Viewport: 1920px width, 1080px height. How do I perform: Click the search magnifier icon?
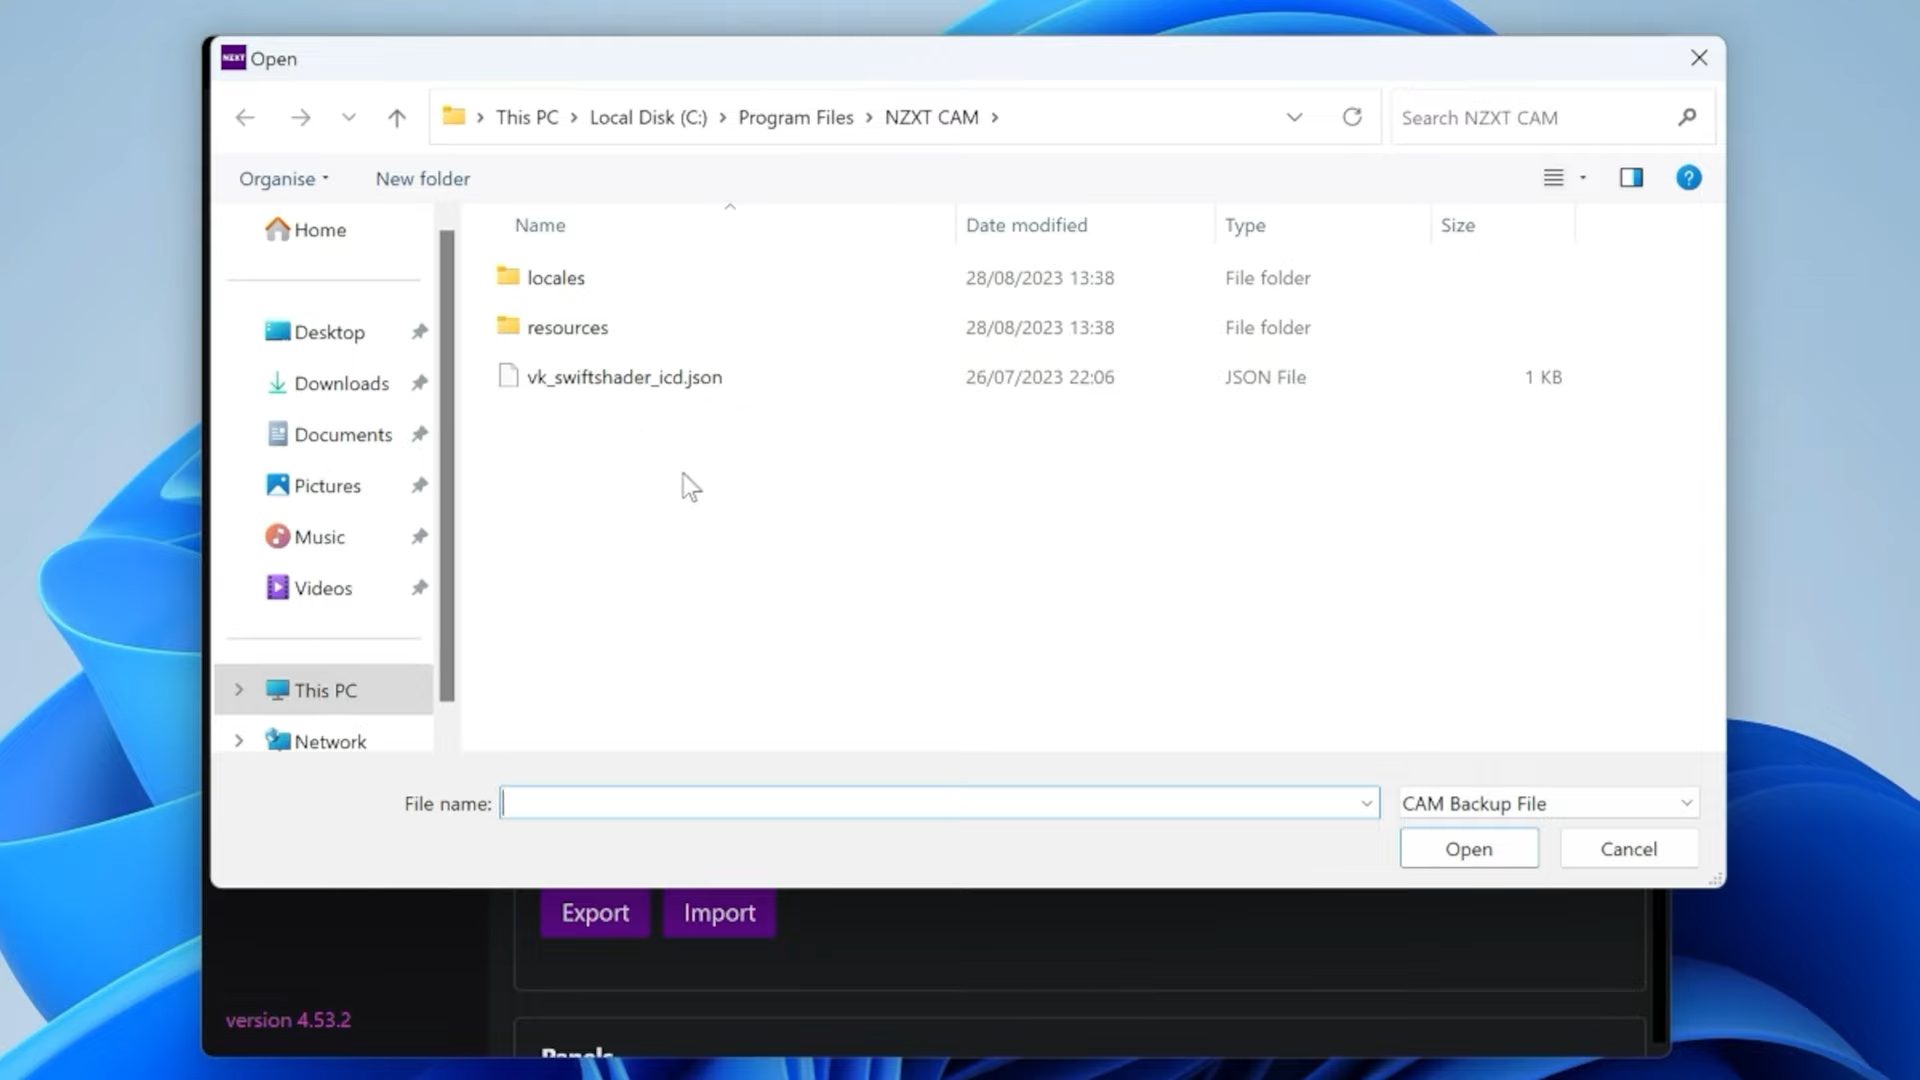point(1687,117)
